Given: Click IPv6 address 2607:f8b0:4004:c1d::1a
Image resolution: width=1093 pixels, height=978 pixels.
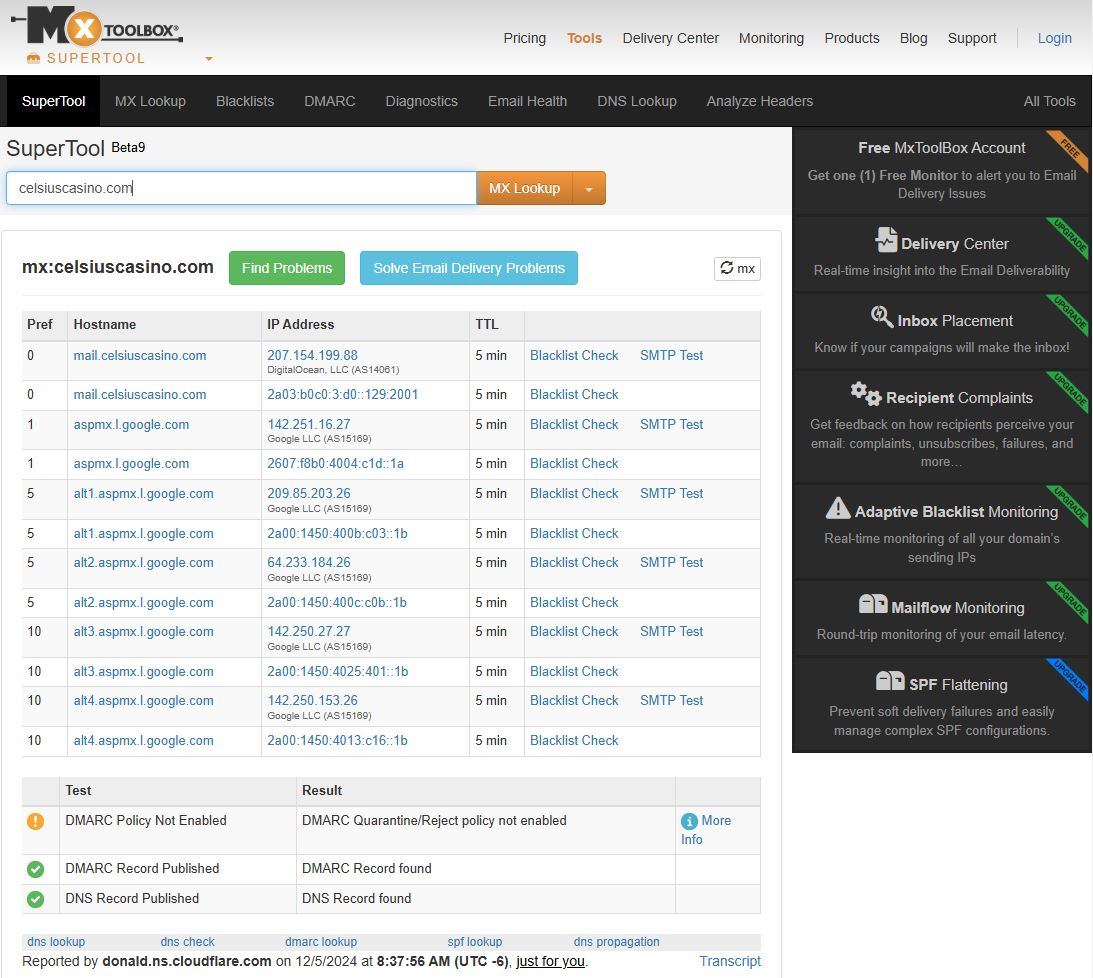Looking at the screenshot, I should tap(335, 464).
